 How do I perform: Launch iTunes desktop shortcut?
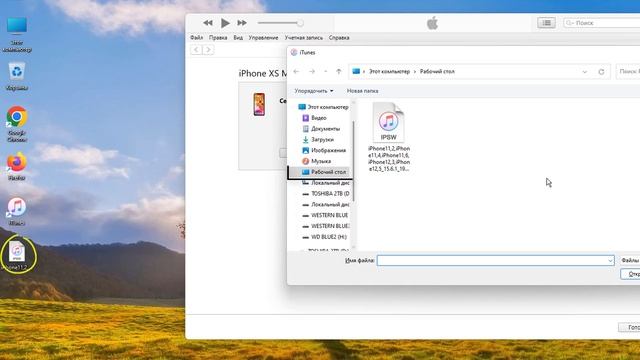(17, 212)
